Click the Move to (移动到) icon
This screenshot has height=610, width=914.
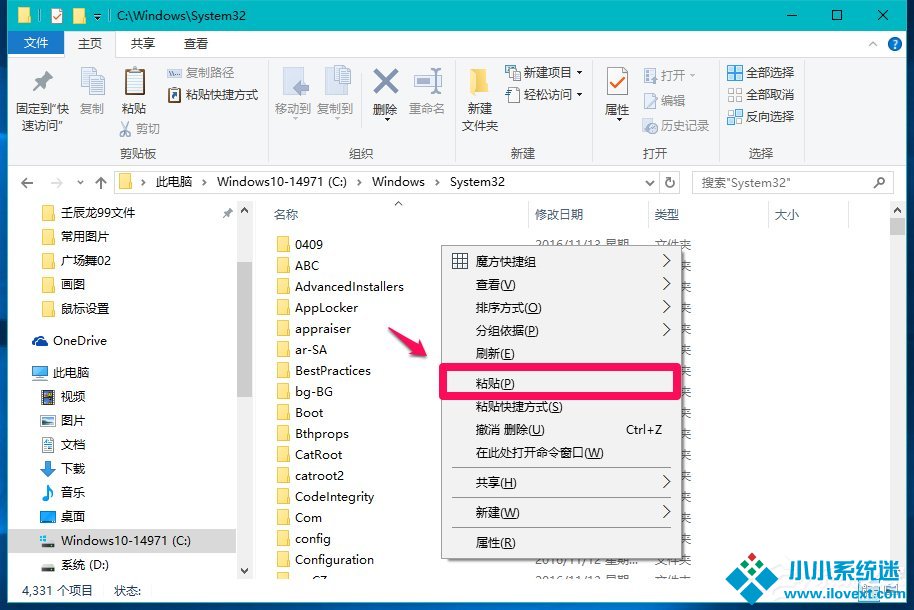pyautogui.click(x=295, y=82)
